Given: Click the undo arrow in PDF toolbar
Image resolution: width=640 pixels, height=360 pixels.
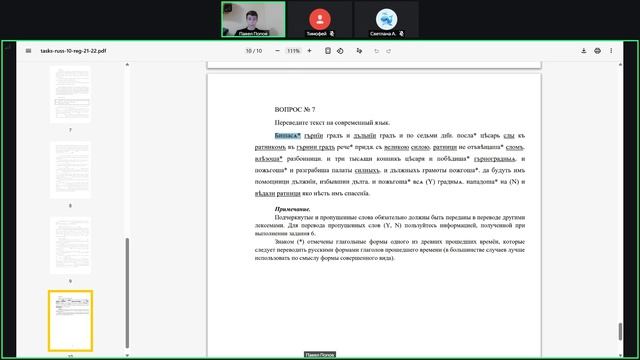Looking at the screenshot, I should (x=376, y=51).
